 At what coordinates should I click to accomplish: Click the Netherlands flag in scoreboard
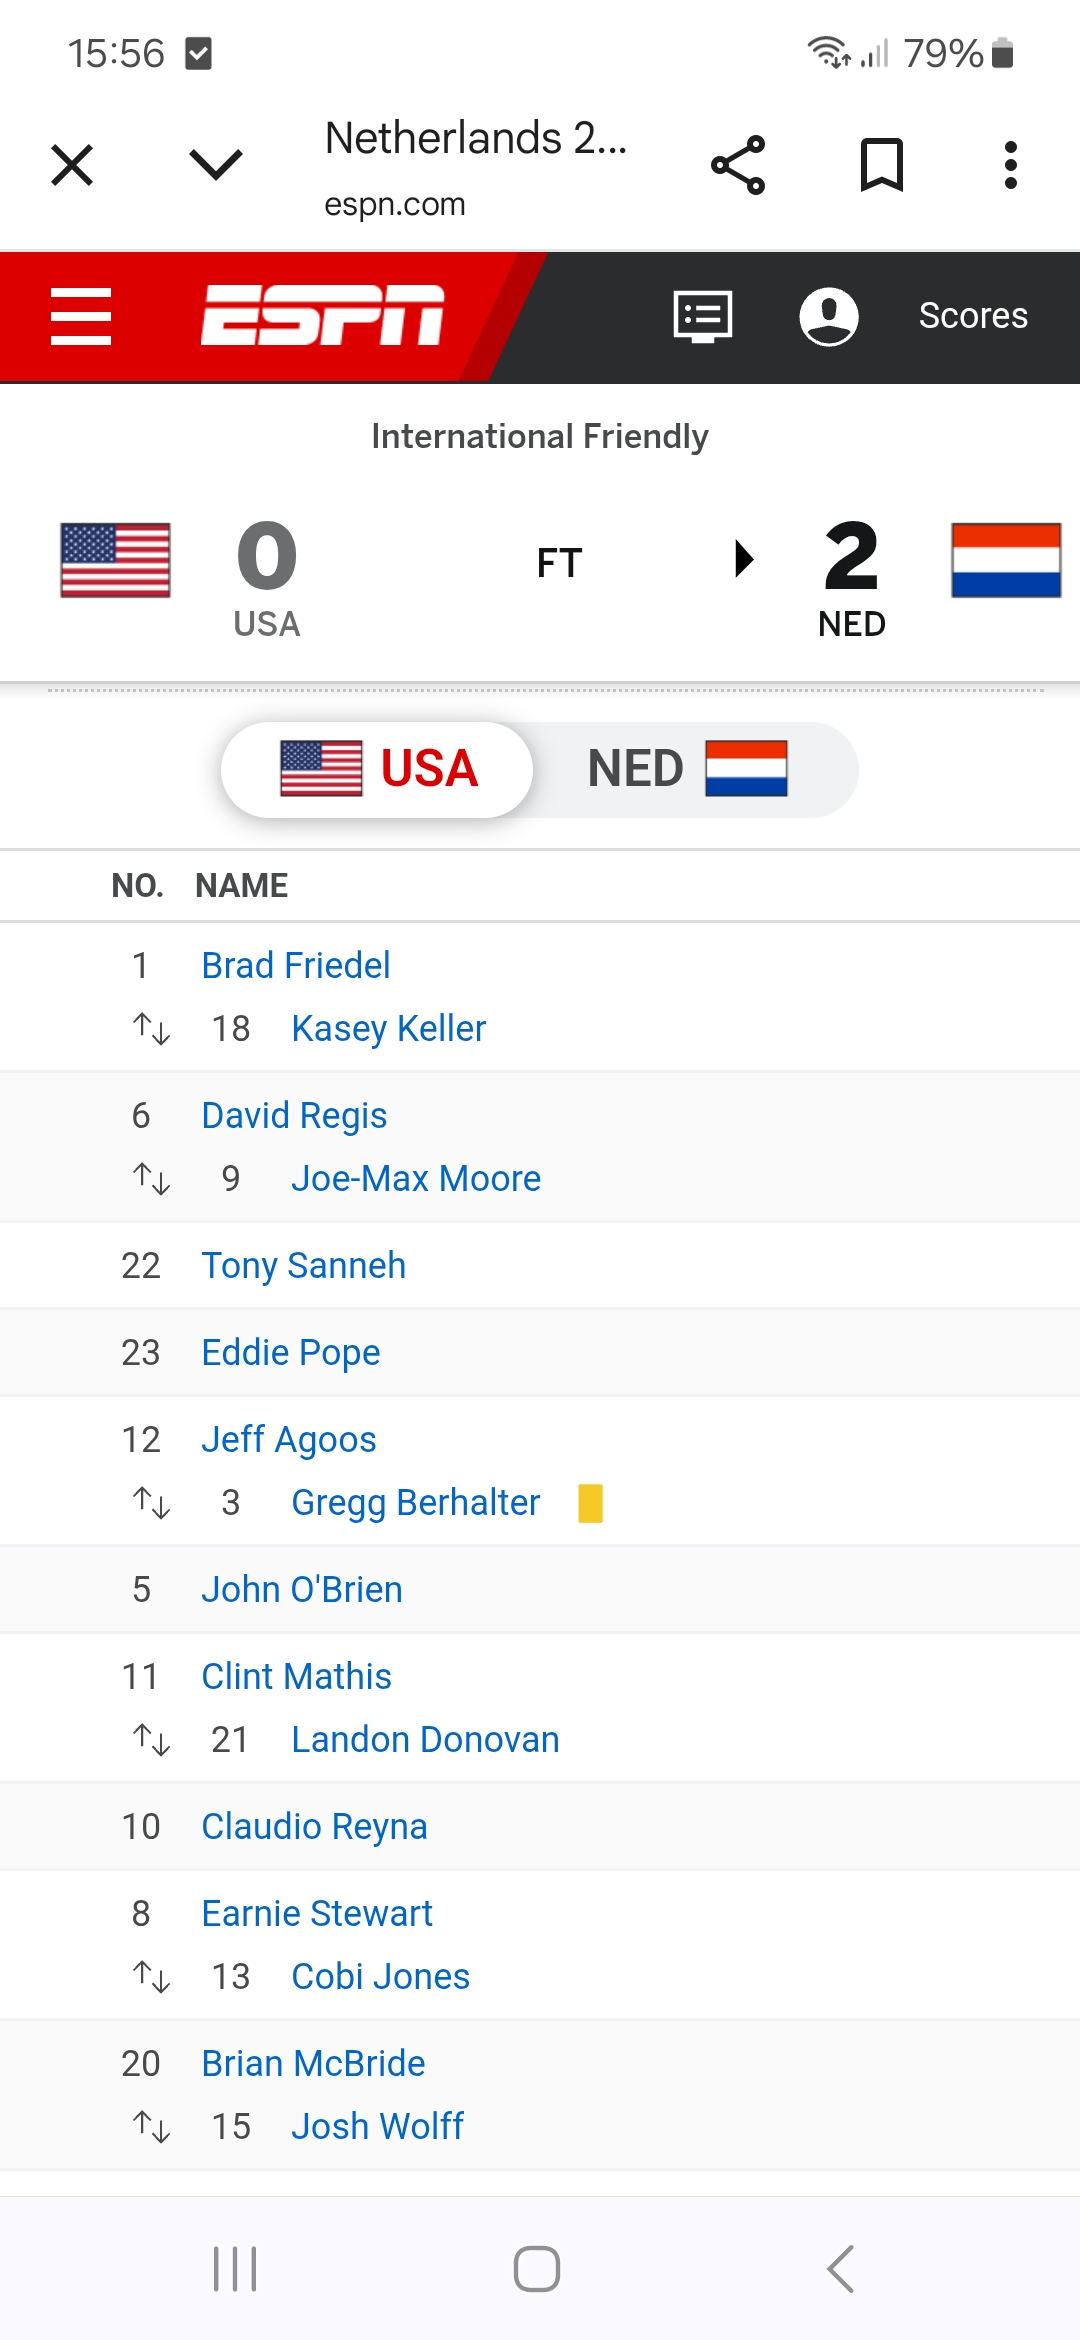point(1006,560)
